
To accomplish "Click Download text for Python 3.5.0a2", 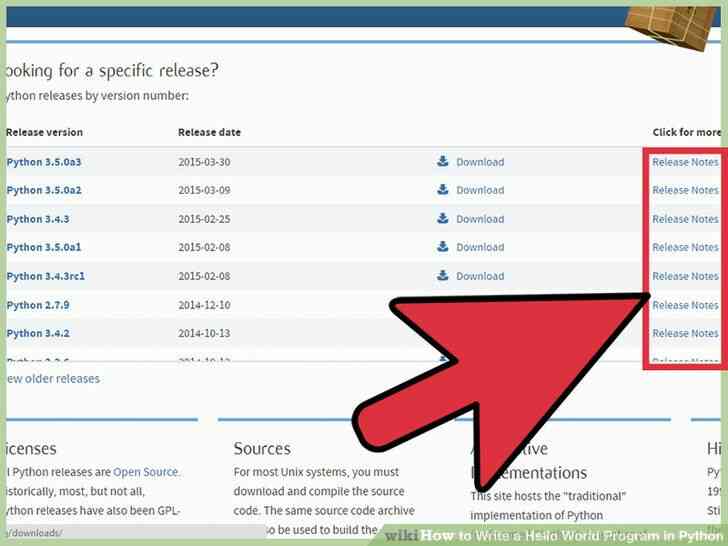I will click(x=480, y=190).
